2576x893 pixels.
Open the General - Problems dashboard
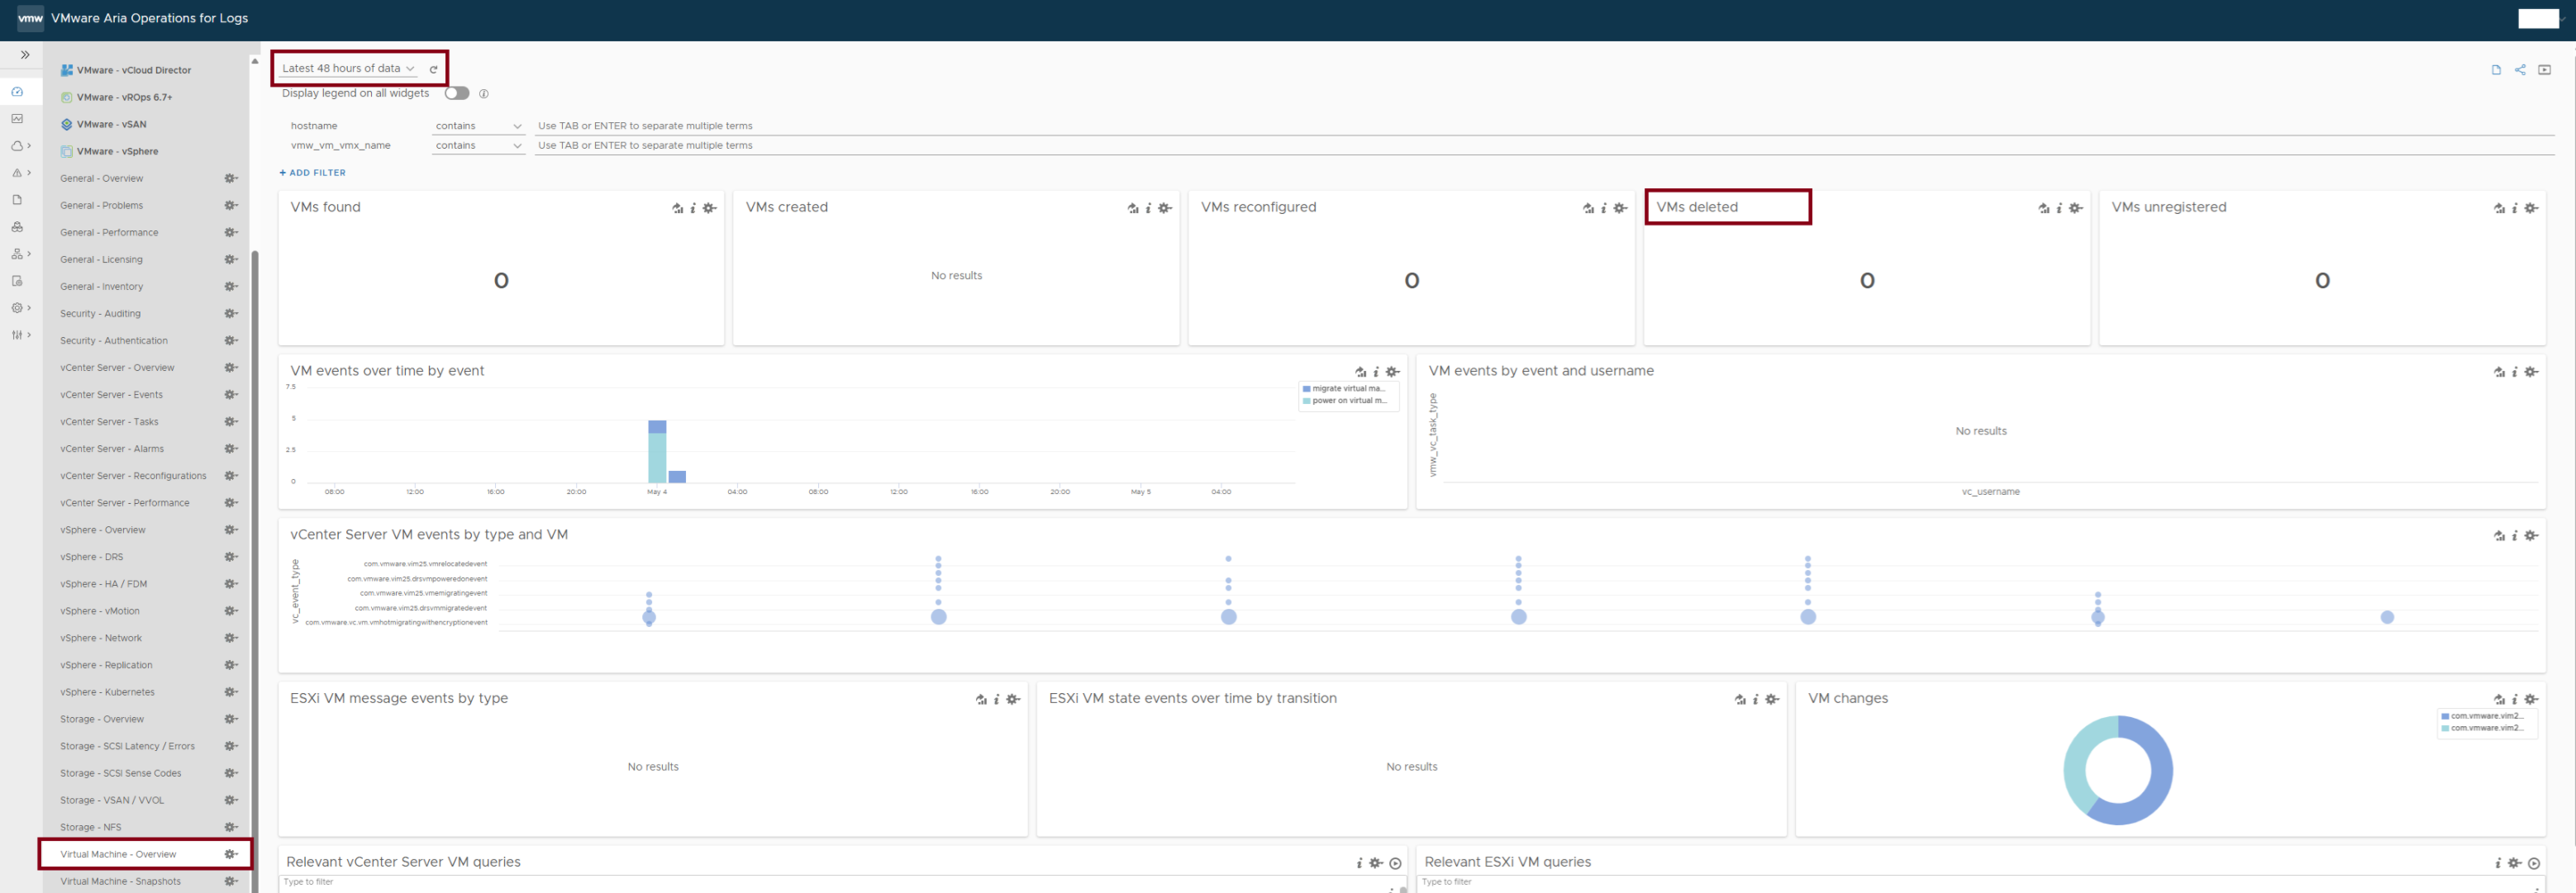pos(101,206)
